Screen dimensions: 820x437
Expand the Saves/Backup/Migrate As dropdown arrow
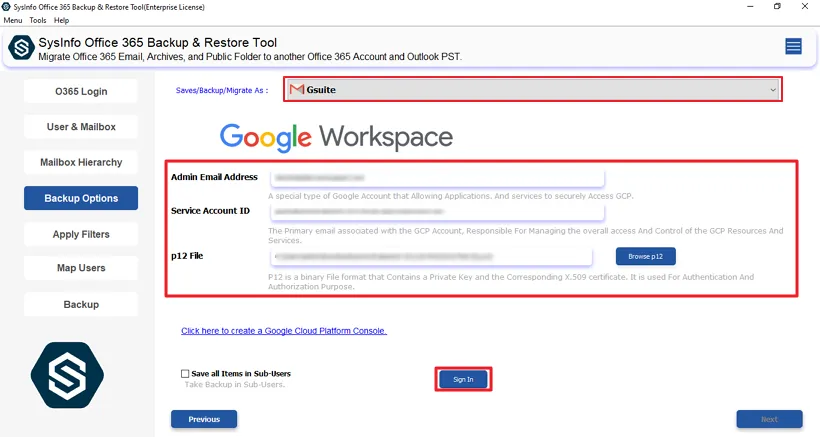pyautogui.click(x=772, y=90)
